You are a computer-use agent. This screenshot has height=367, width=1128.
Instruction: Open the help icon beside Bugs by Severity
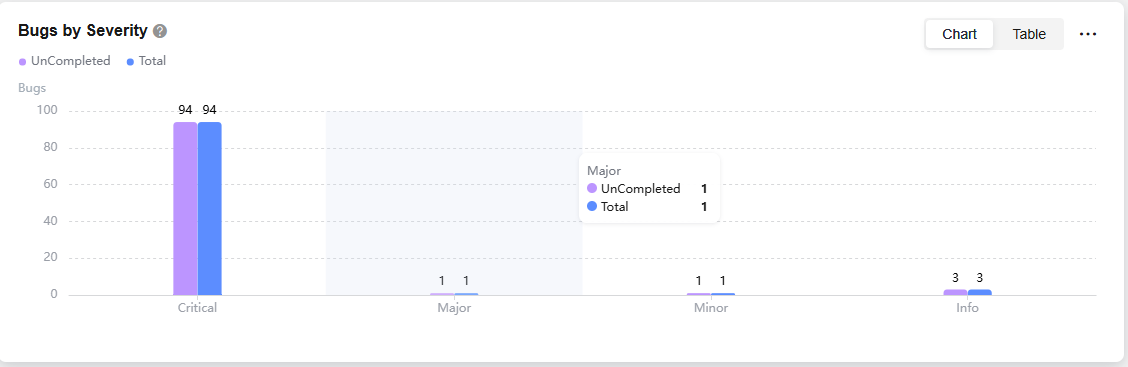[x=160, y=31]
